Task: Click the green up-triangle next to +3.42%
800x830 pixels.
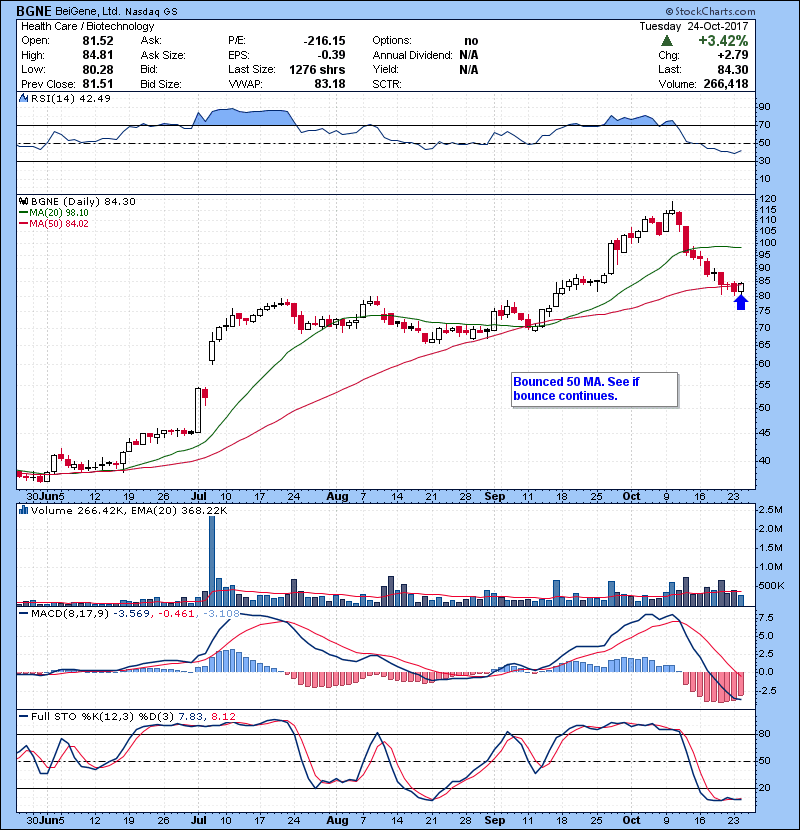Action: (667, 41)
